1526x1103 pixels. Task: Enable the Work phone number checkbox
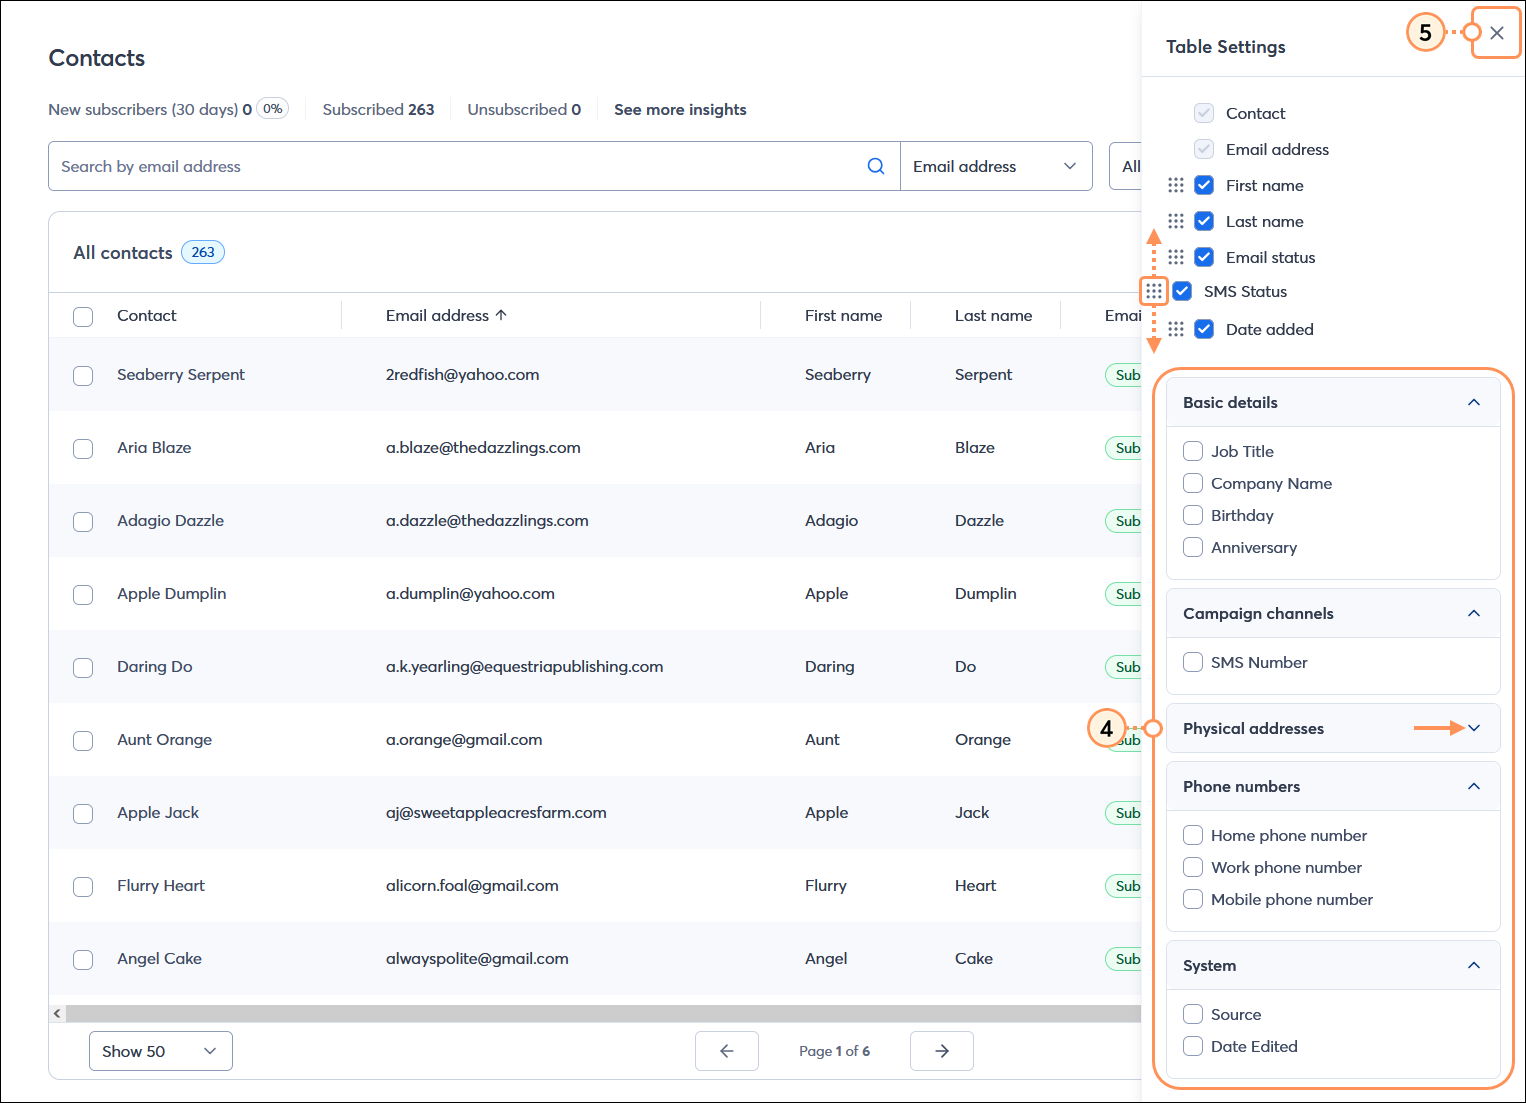1193,867
